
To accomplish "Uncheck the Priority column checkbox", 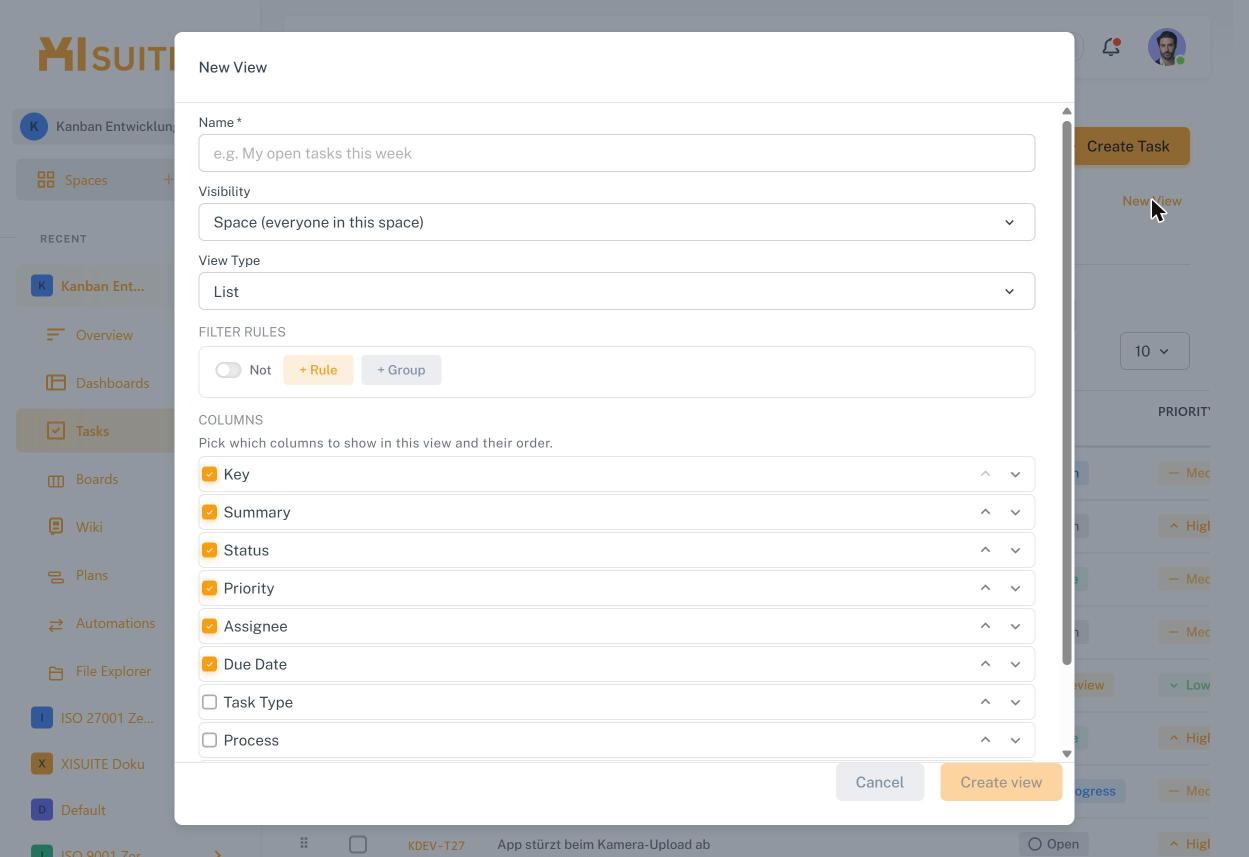I will click(209, 588).
